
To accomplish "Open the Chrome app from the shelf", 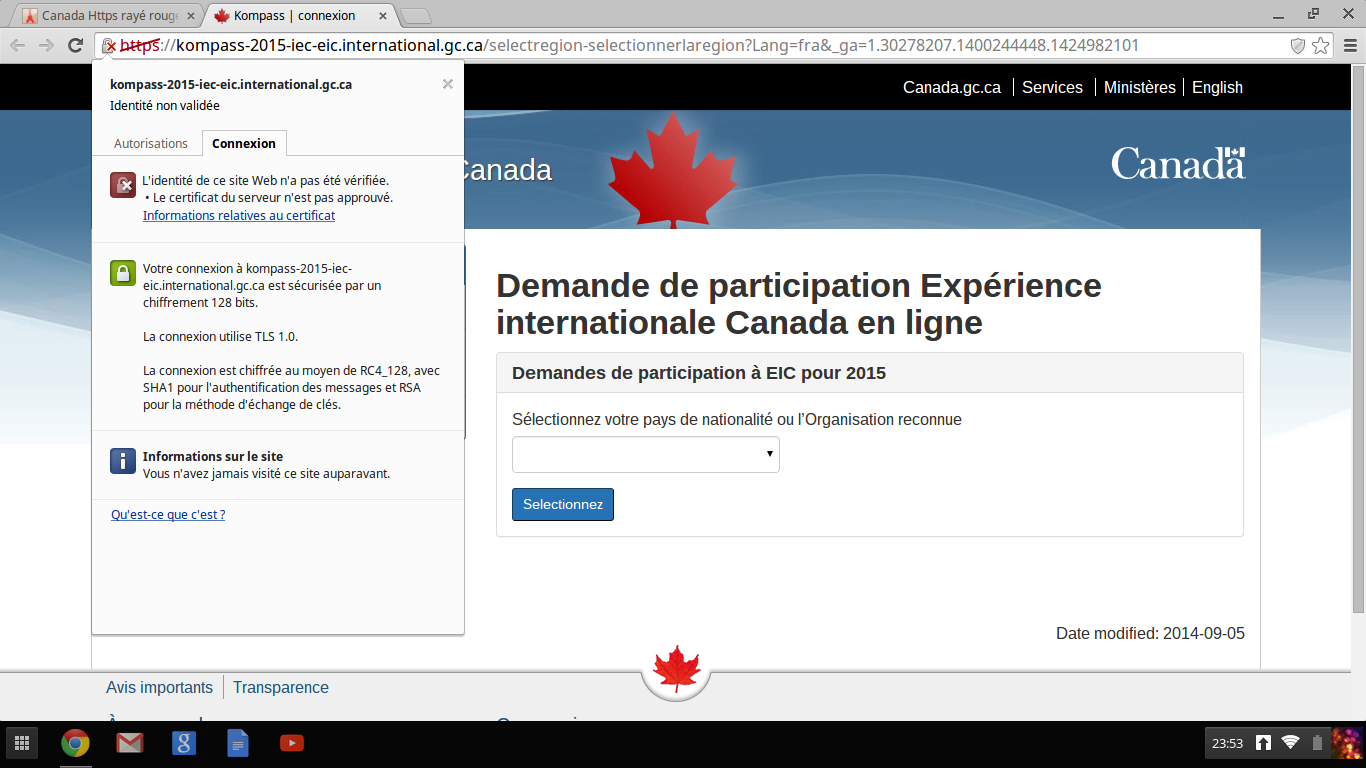I will coord(75,743).
